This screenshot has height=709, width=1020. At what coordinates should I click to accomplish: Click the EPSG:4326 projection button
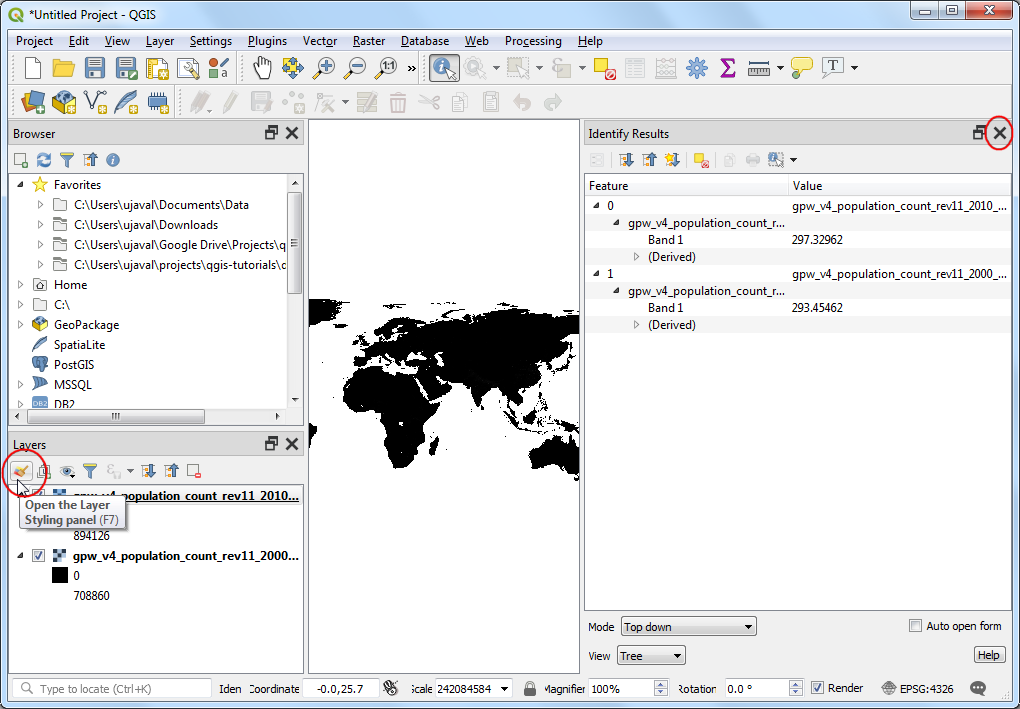pos(918,688)
